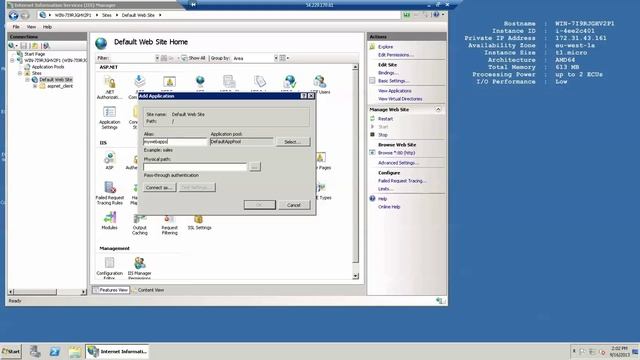
Task: Open Failed Request Tracing Rules icon
Action: 109,193
